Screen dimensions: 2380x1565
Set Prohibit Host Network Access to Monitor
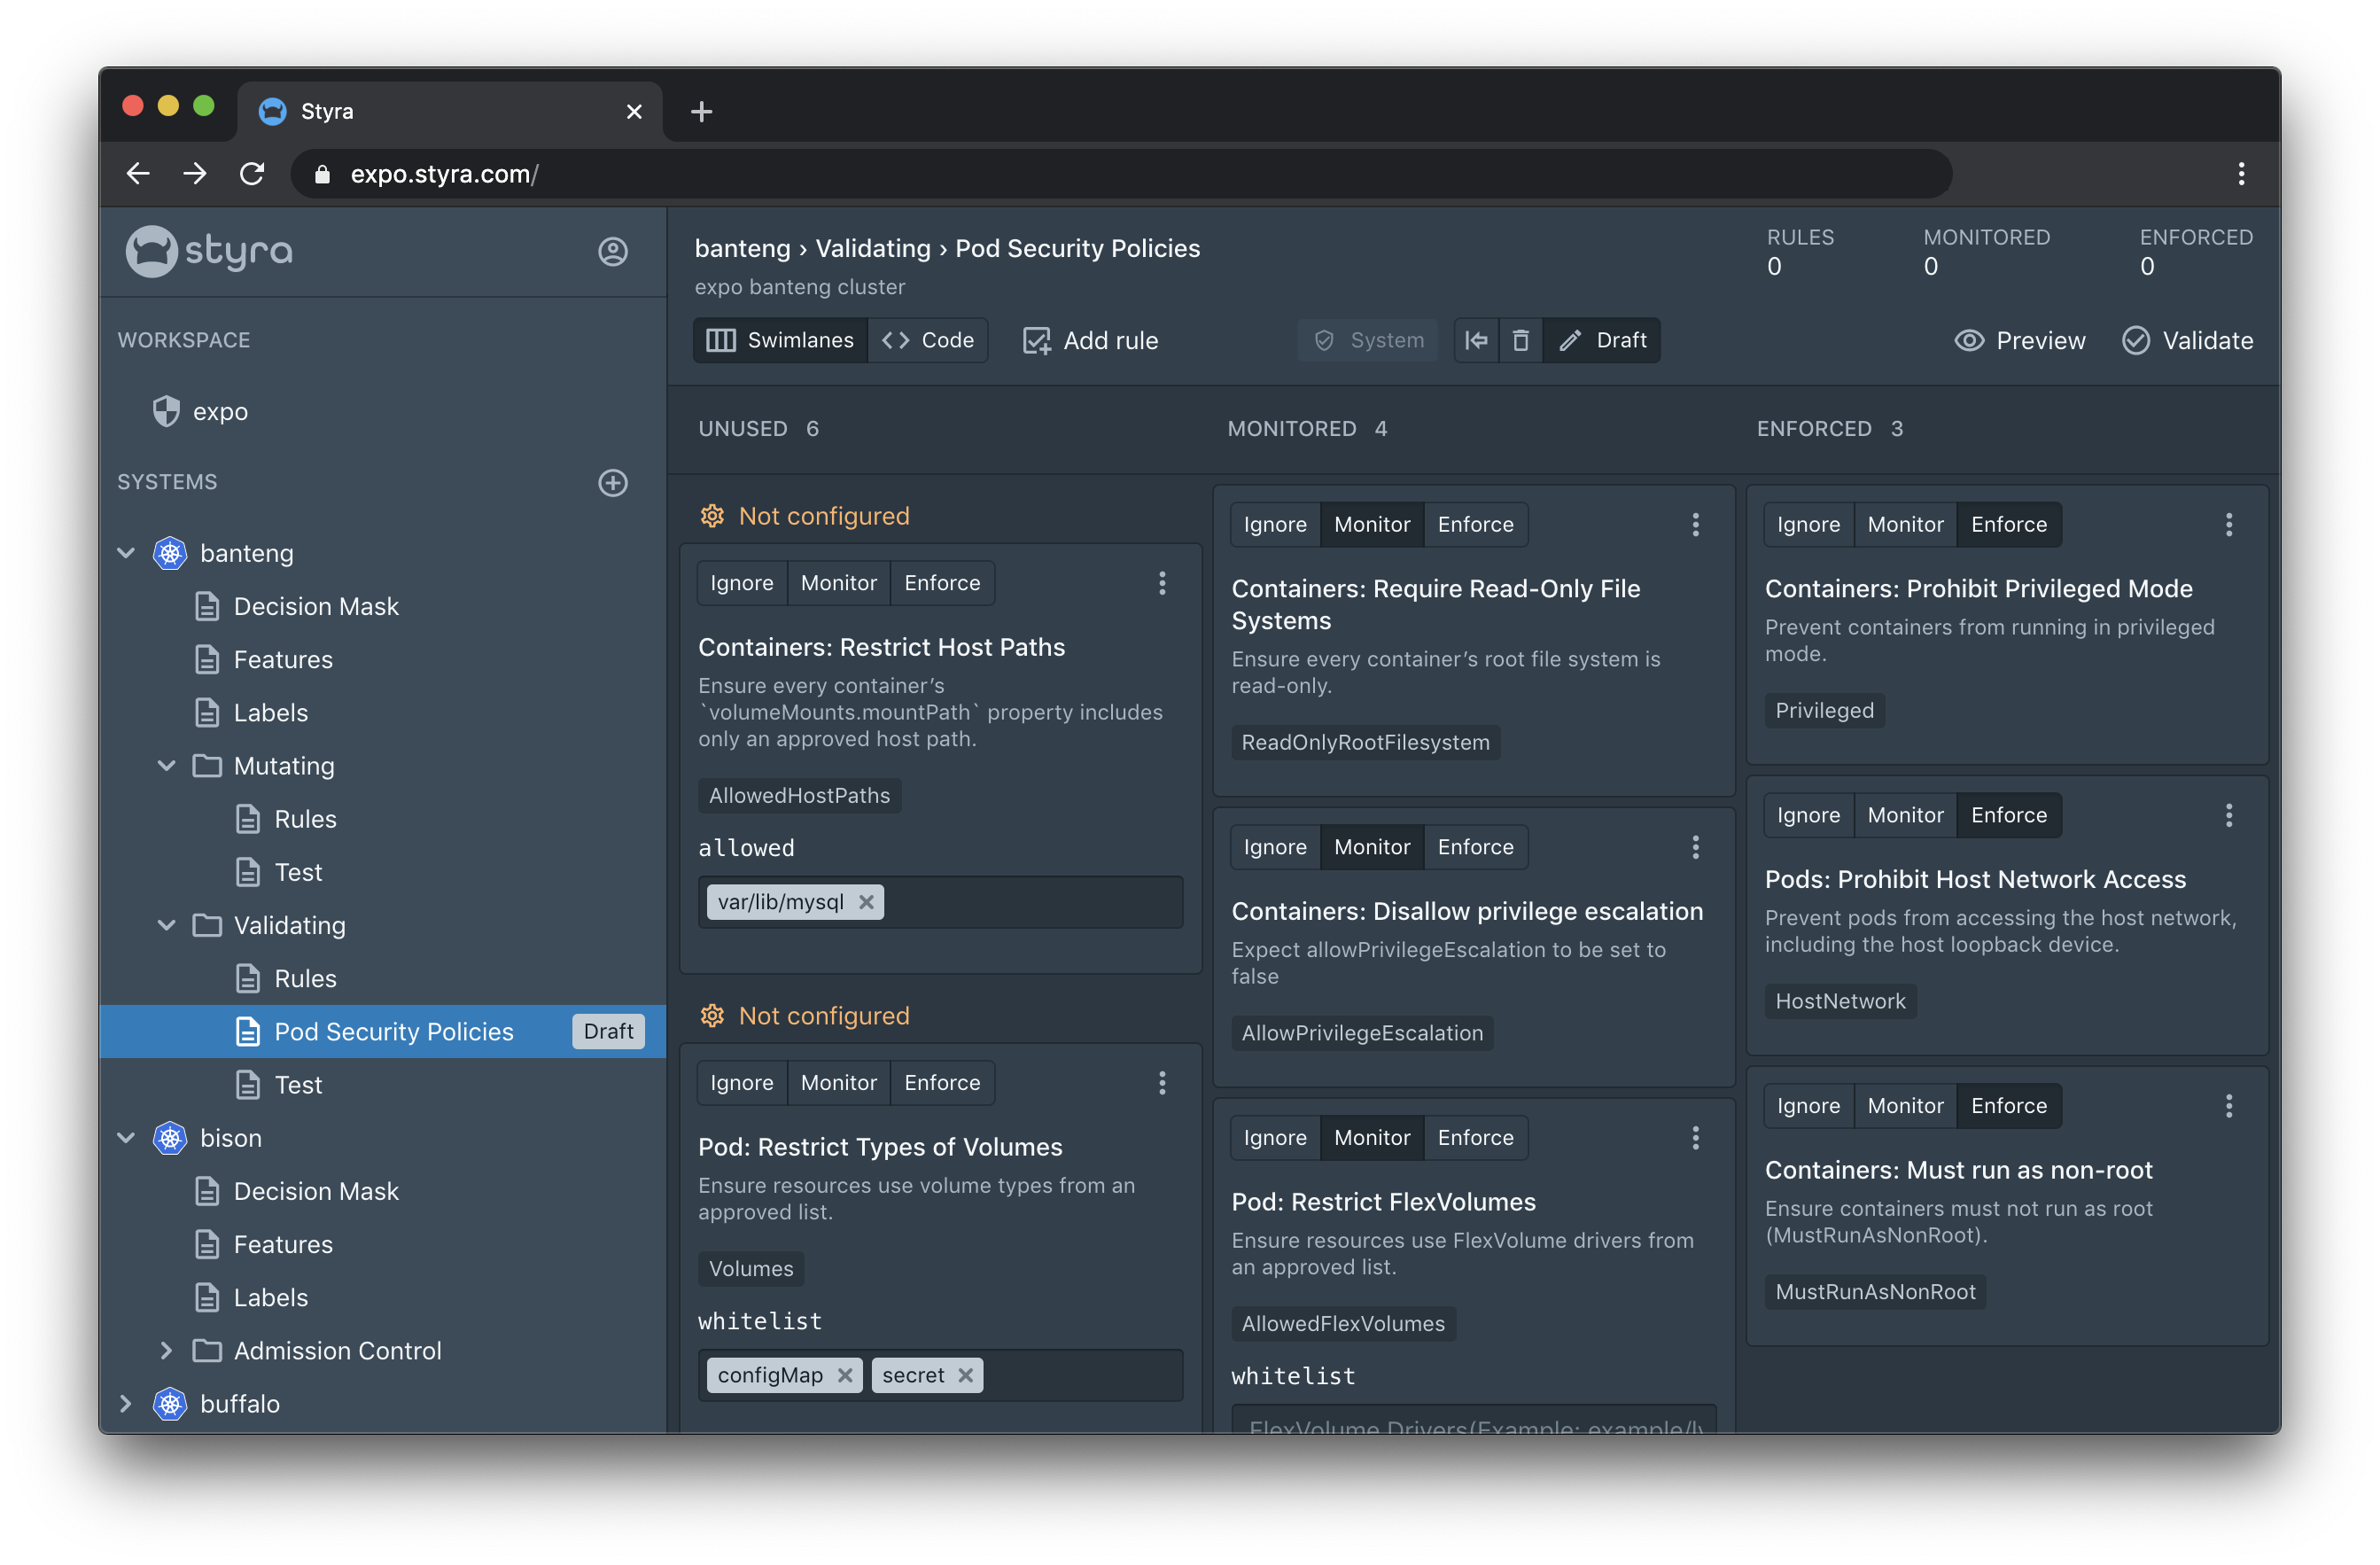point(1904,815)
